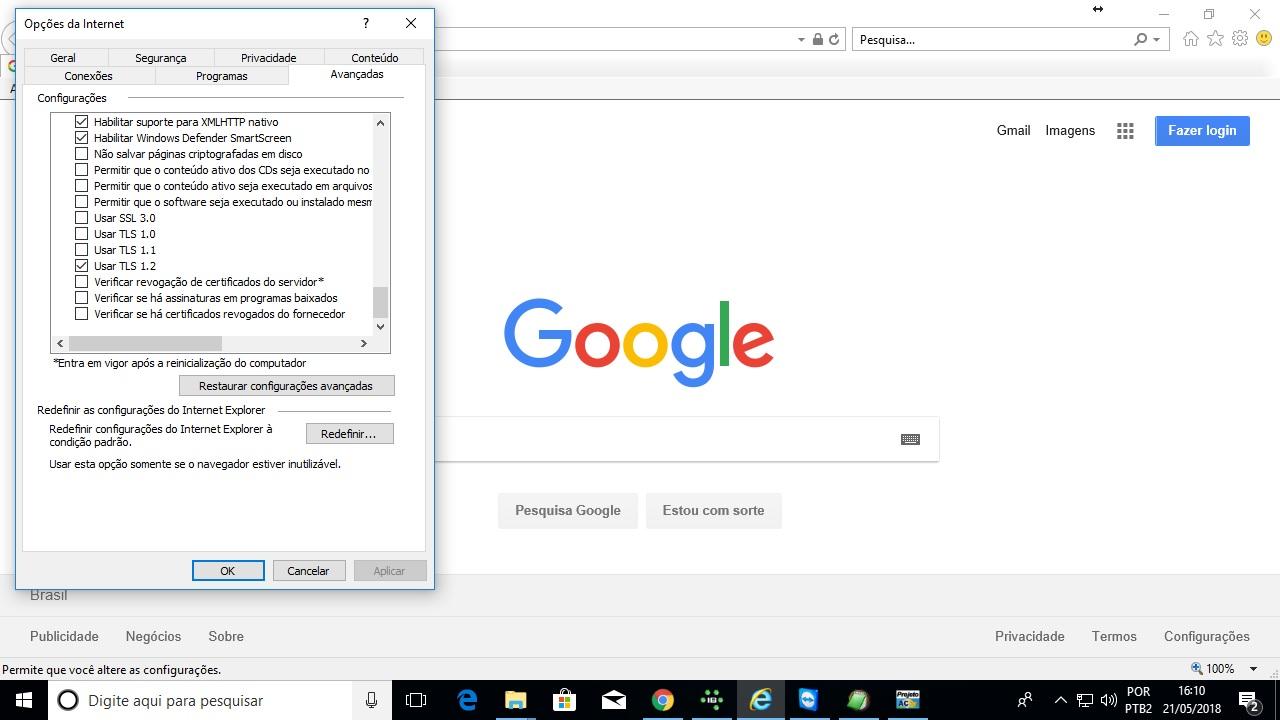The width and height of the screenshot is (1280, 720).
Task: Open the favorites star icon
Action: tap(1215, 39)
